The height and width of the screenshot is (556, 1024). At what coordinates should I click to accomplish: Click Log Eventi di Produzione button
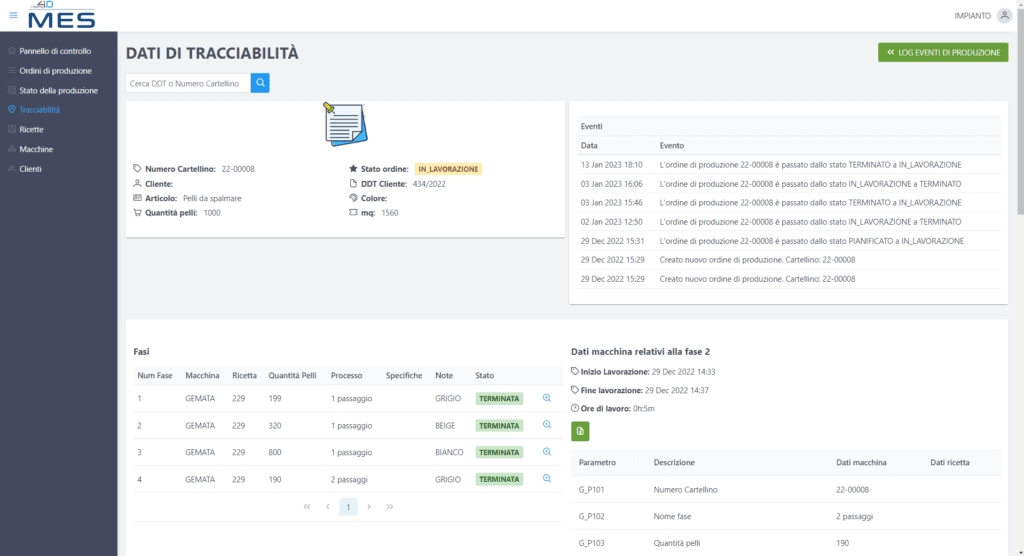[942, 52]
